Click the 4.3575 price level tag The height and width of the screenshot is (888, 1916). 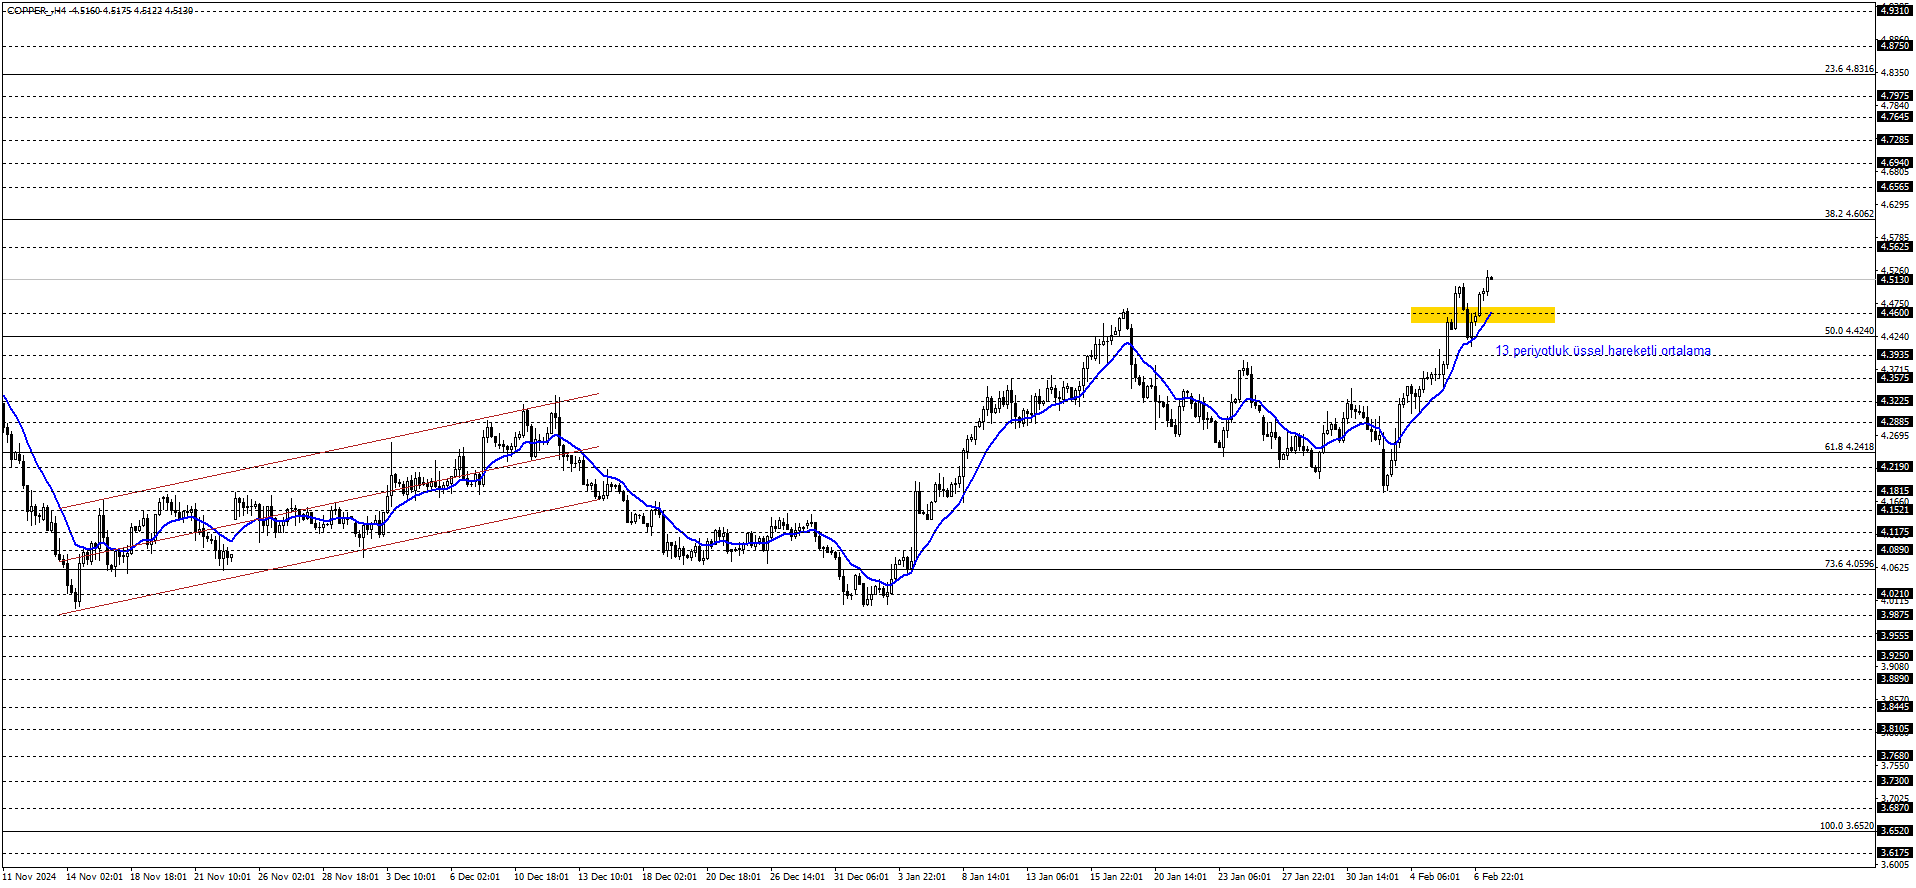[1895, 378]
